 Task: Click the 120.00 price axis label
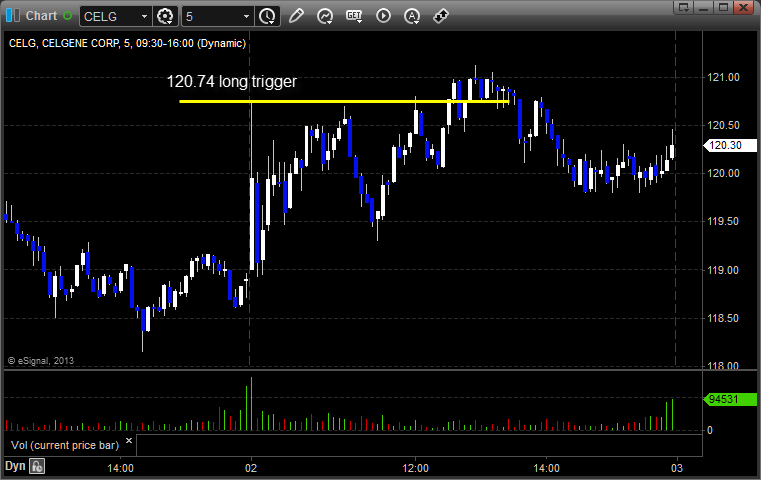[724, 173]
